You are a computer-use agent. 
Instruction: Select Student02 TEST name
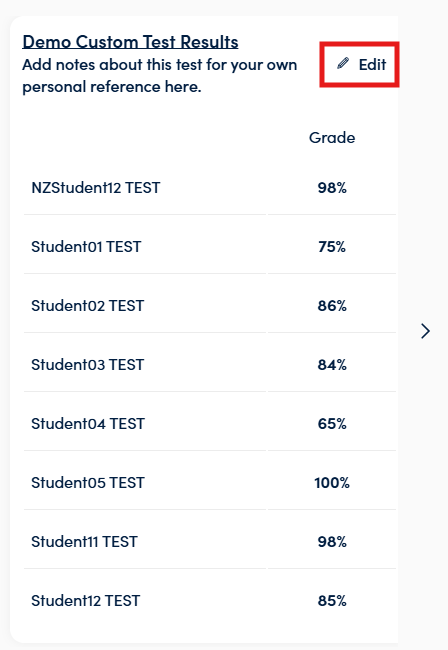point(87,306)
